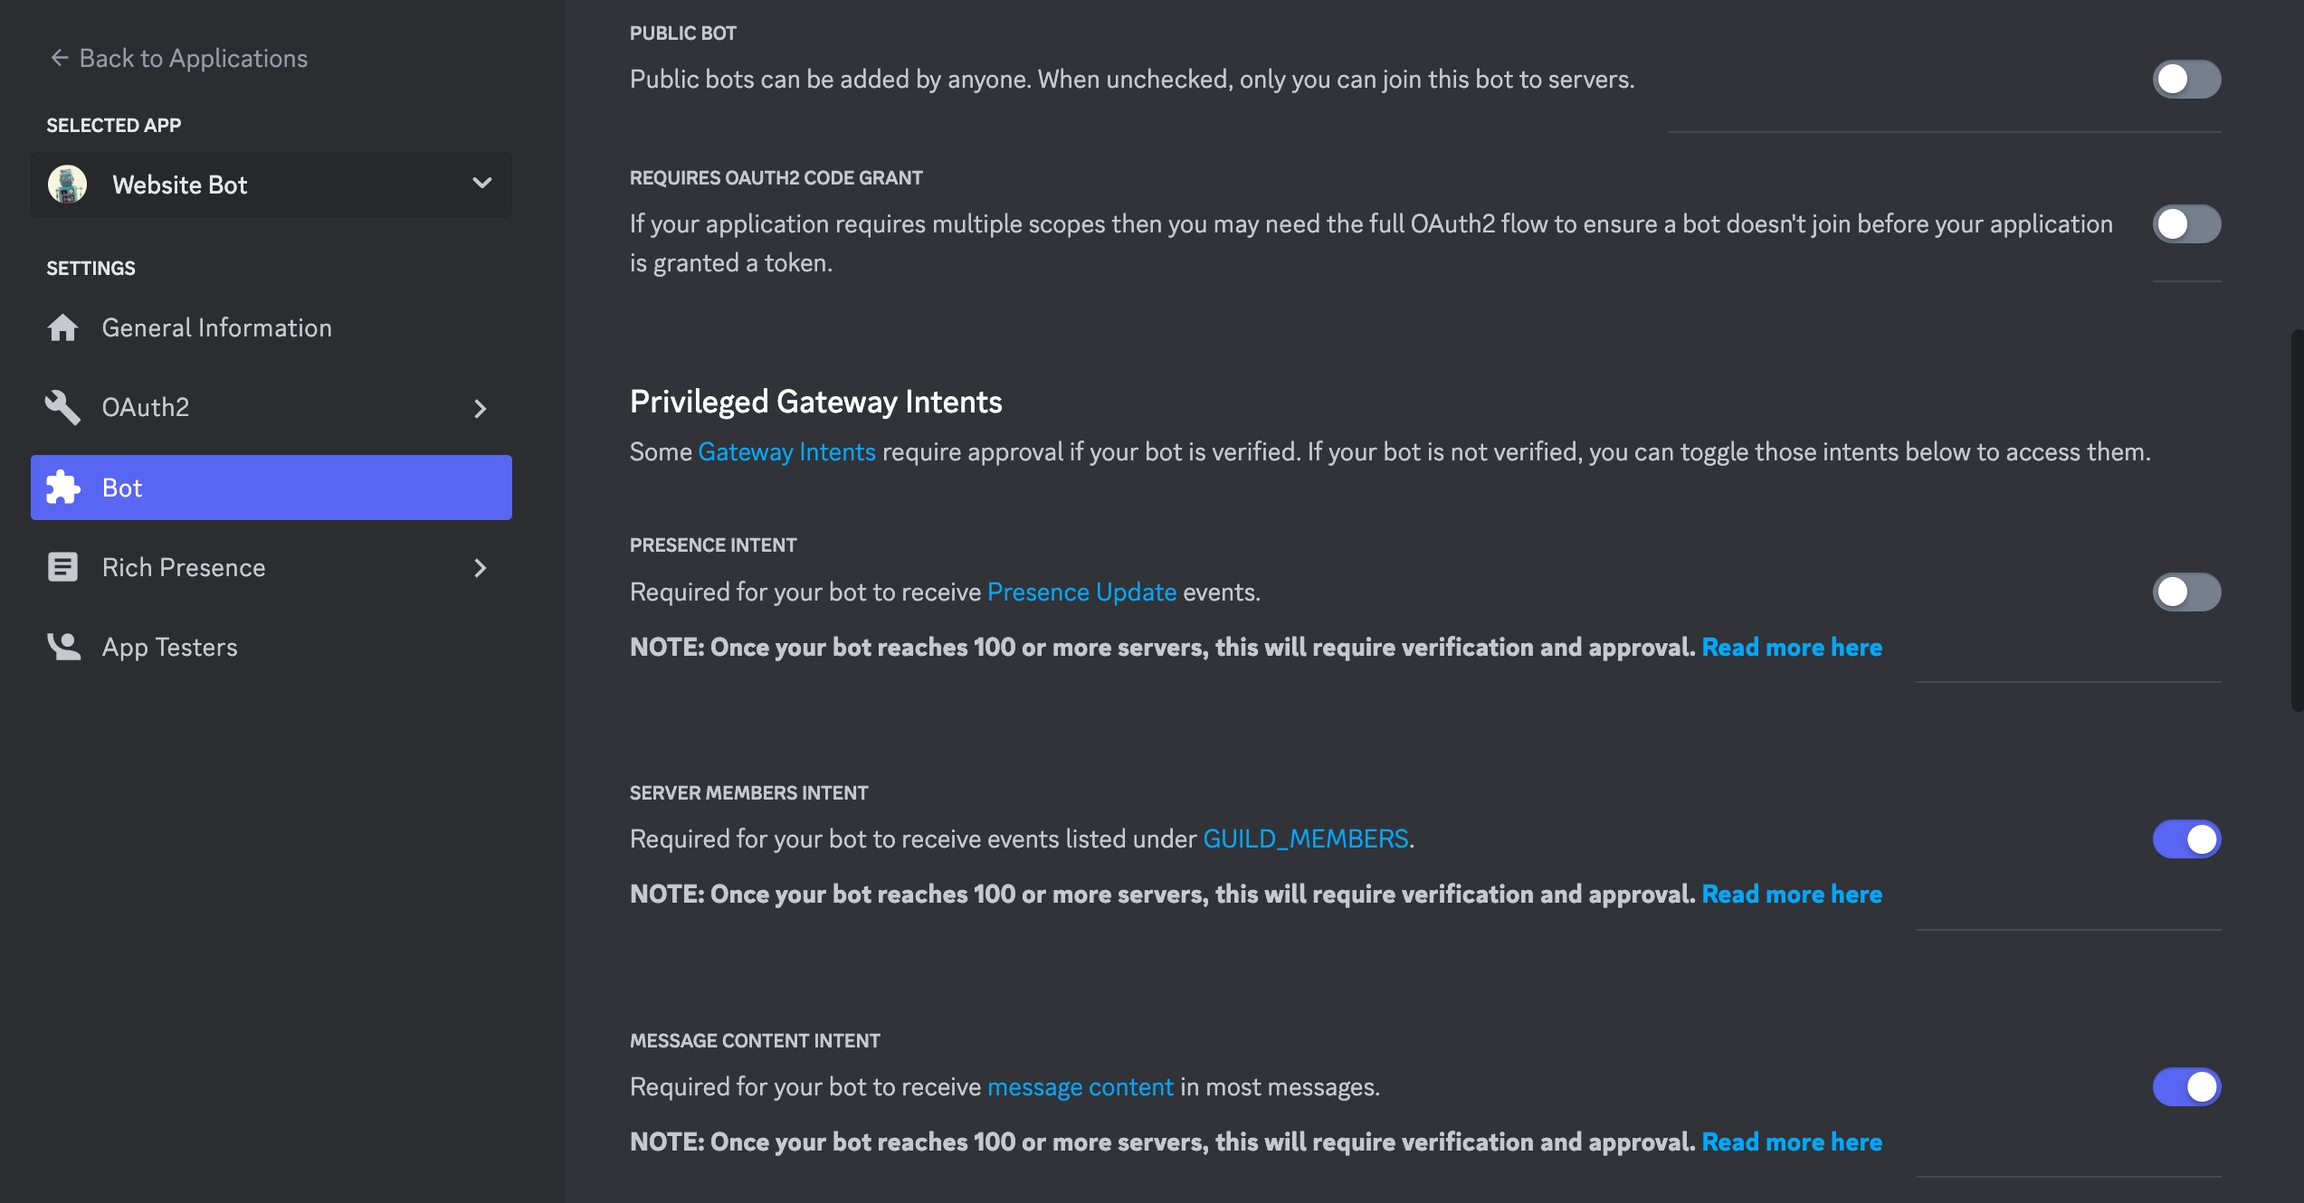Open the General Information settings page
This screenshot has width=2304, height=1203.
click(216, 328)
